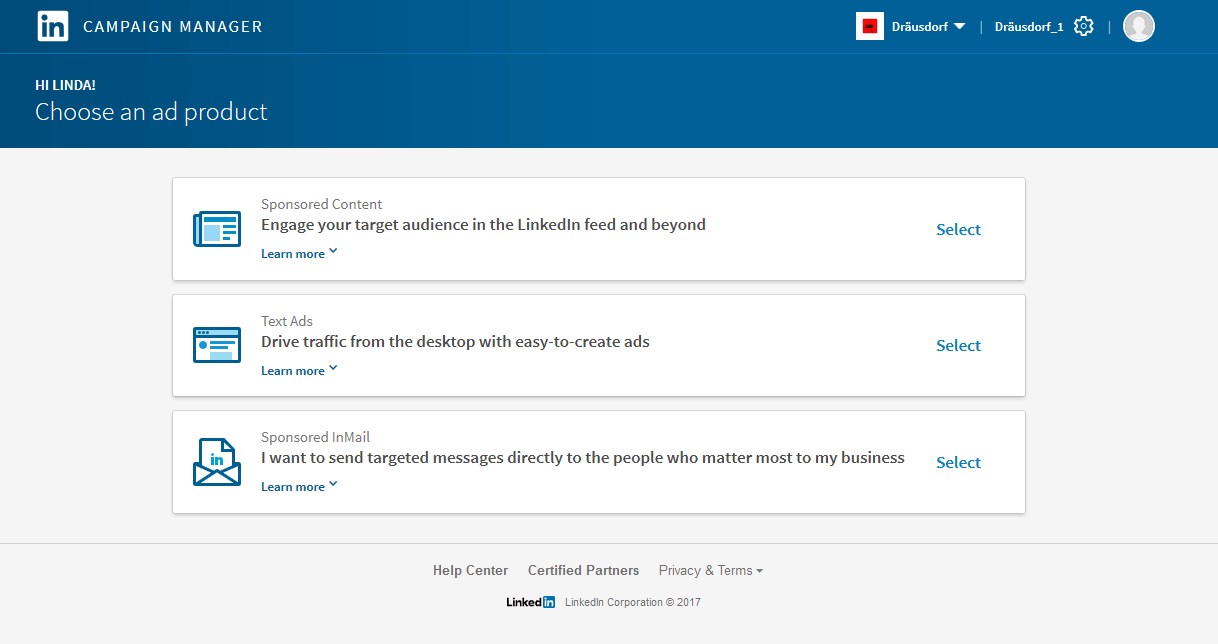Open the account settings gear icon

pos(1083,26)
